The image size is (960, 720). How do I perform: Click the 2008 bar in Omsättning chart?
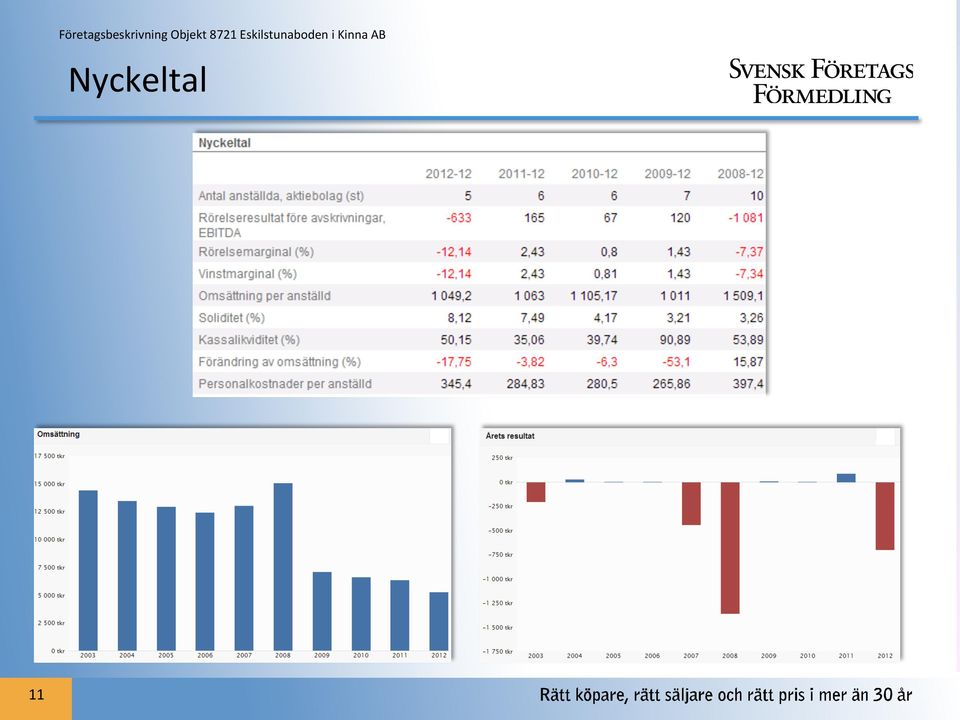click(283, 567)
